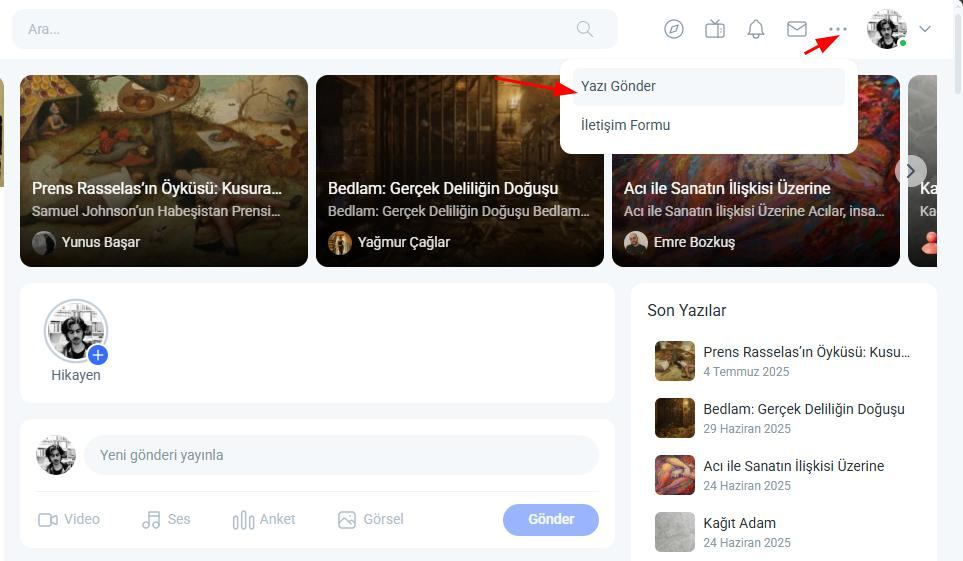963x561 pixels.
Task: Open Kağıt Adam article link
Action: point(739,523)
